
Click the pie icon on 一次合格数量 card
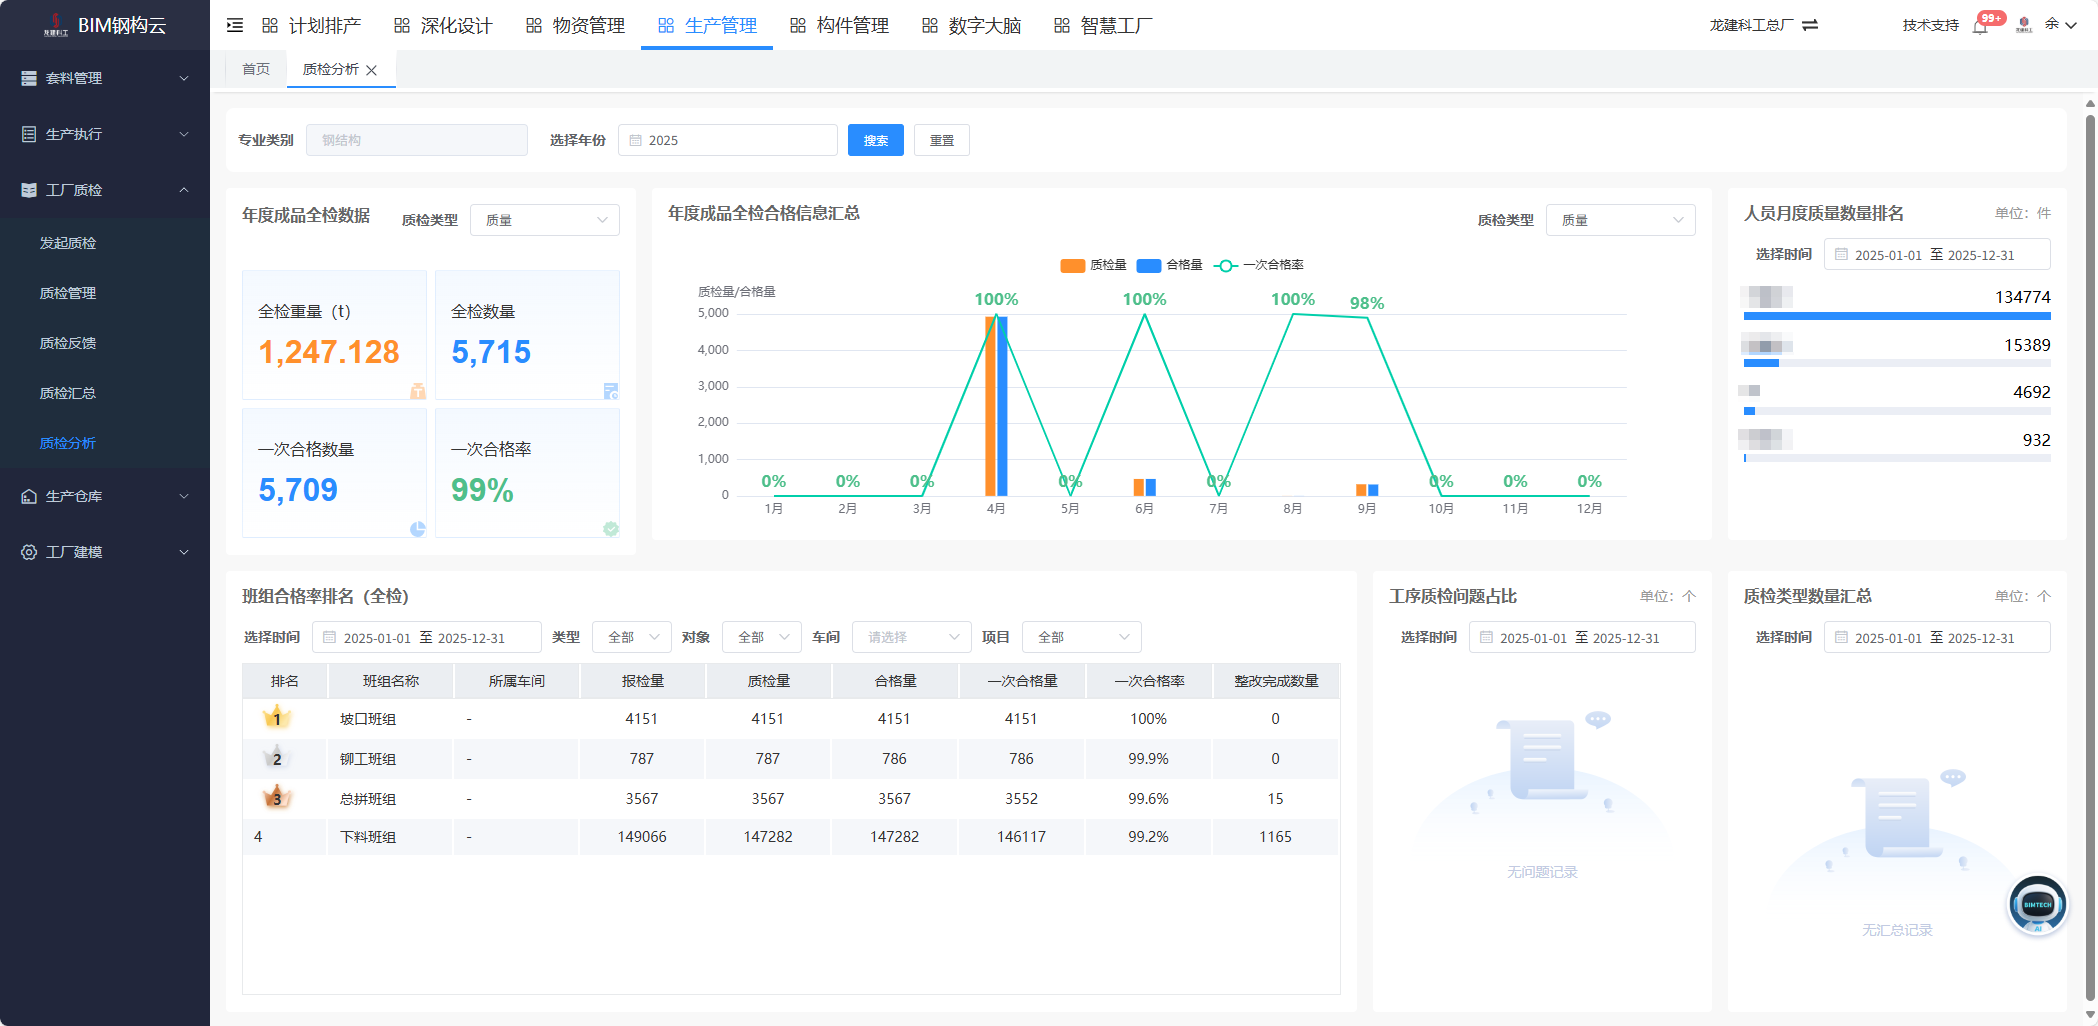tap(418, 529)
